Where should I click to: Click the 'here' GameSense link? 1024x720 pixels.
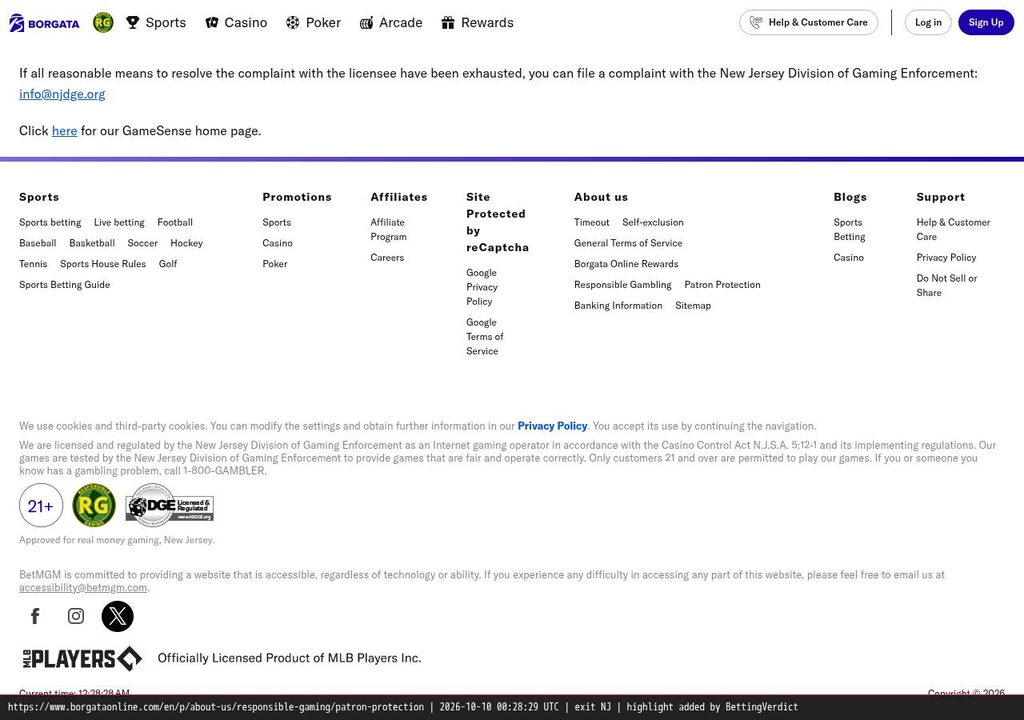[x=65, y=131]
